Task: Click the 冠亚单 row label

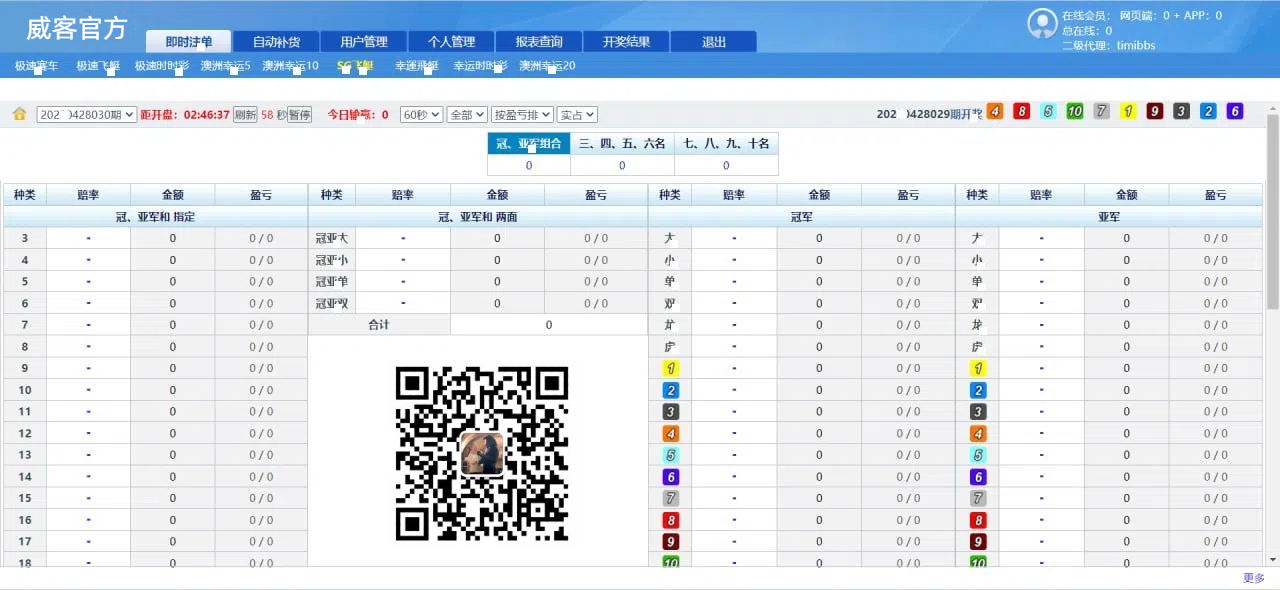Action: click(x=331, y=281)
